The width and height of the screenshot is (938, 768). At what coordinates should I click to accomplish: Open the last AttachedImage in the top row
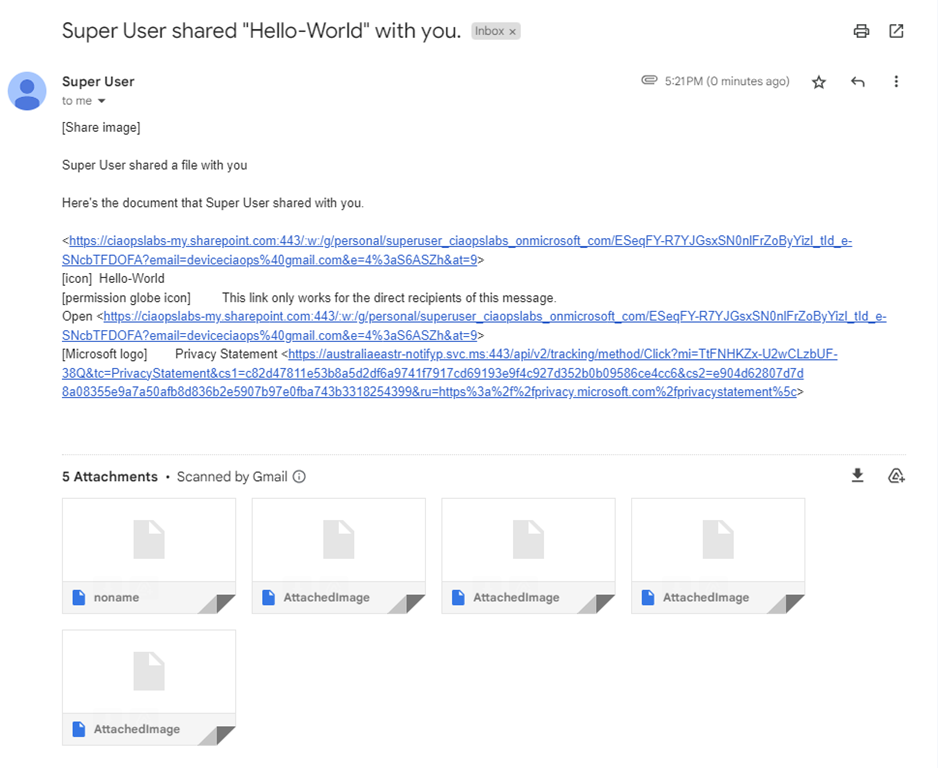718,555
